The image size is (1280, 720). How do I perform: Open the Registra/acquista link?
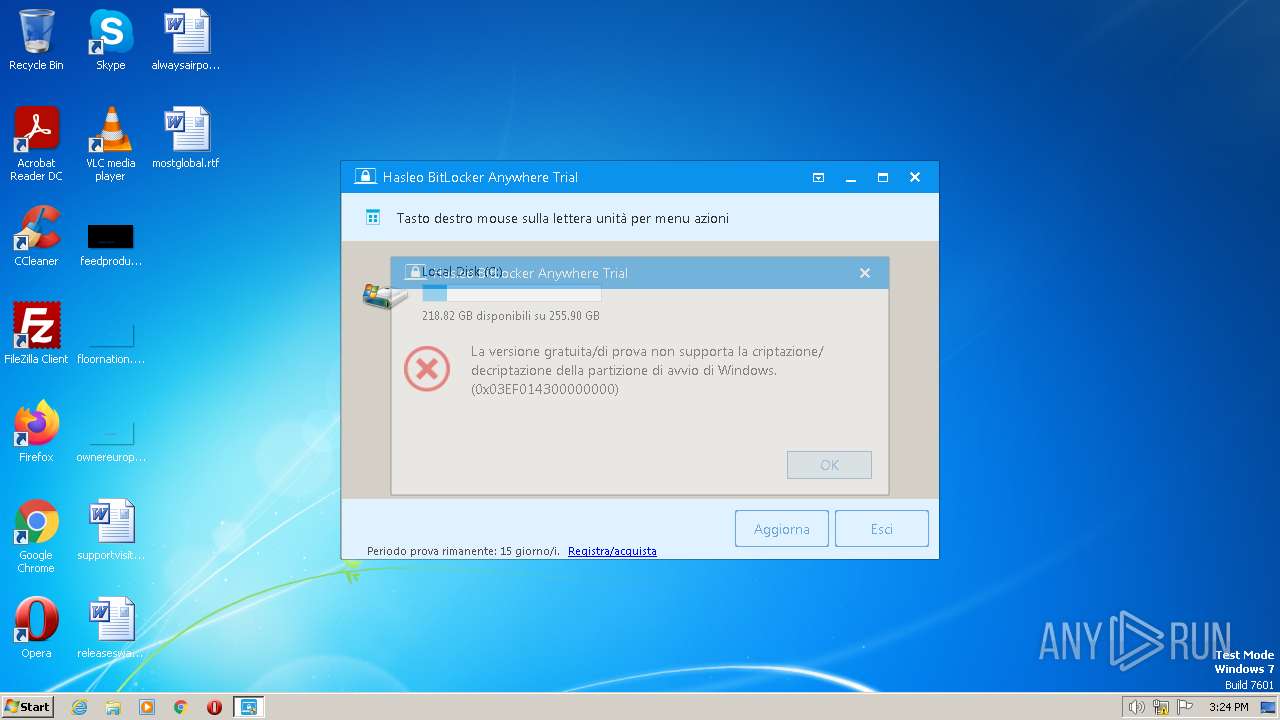612,551
